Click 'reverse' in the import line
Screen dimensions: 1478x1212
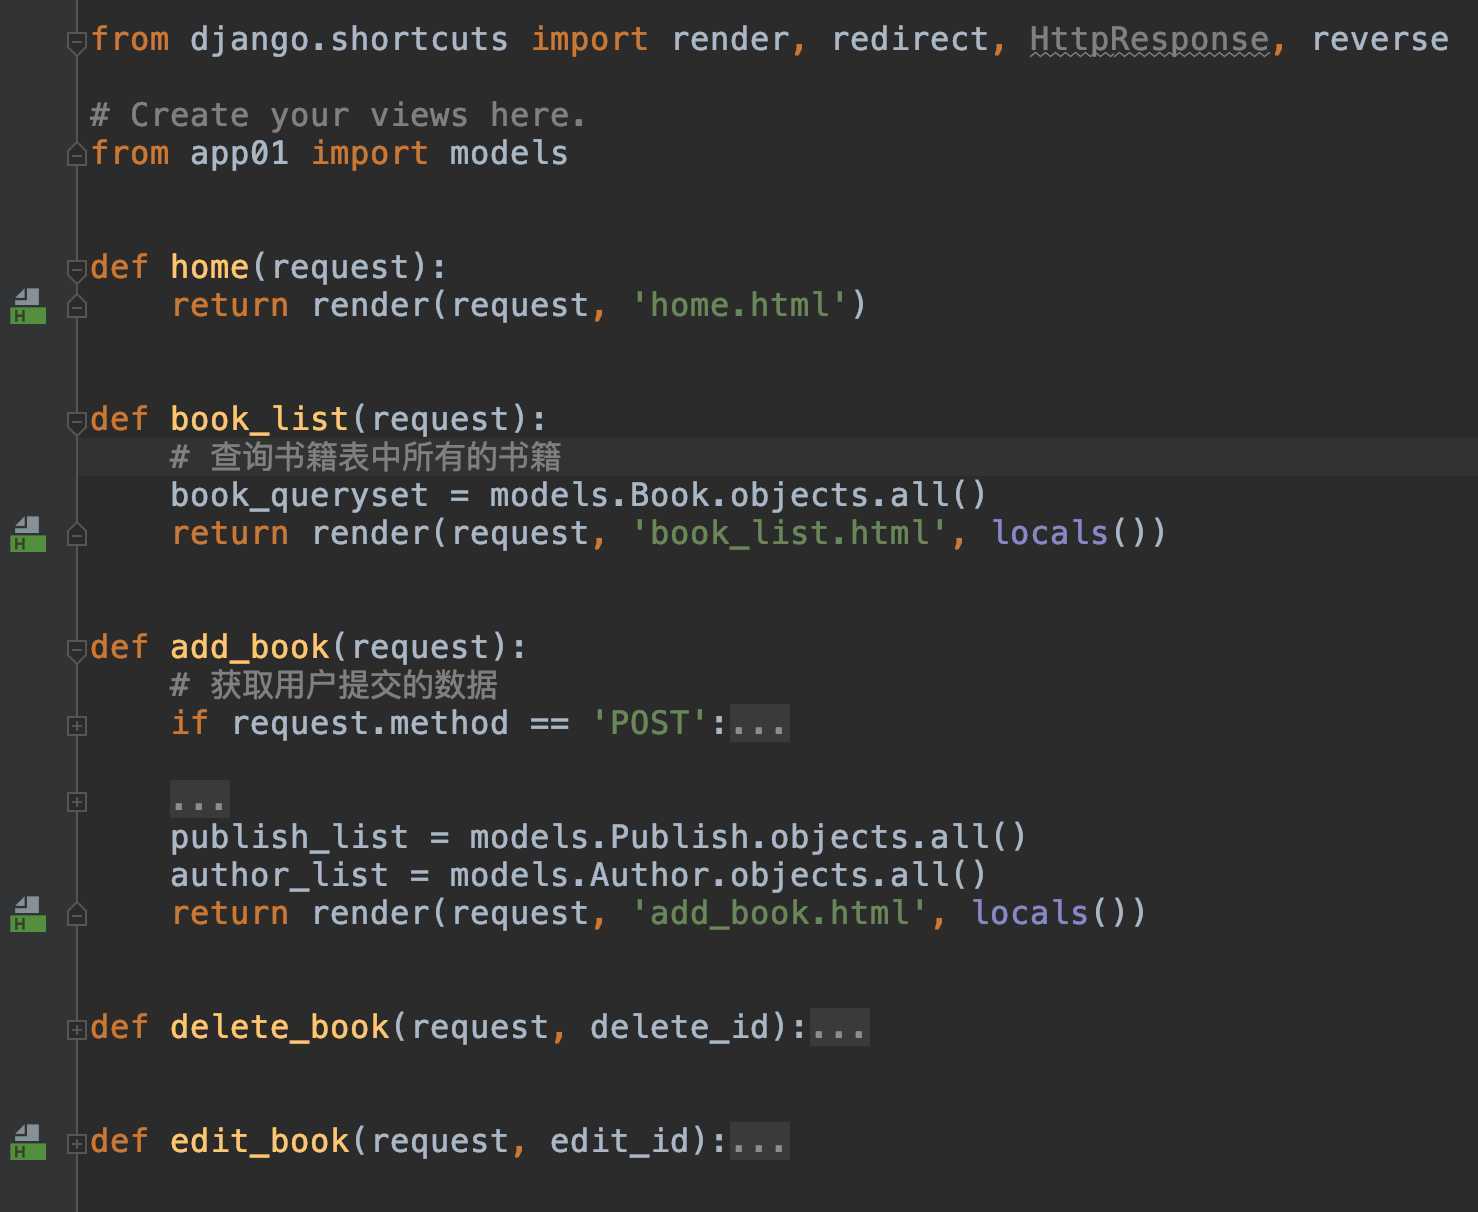click(1380, 39)
